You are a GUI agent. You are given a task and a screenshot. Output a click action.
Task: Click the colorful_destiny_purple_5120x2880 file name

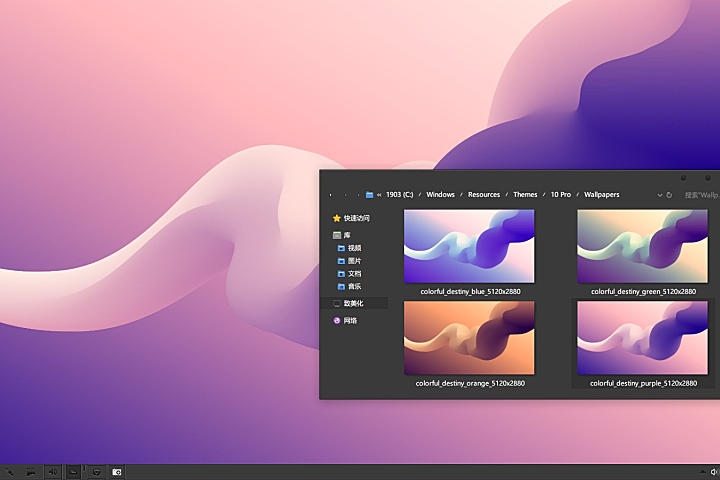click(643, 383)
